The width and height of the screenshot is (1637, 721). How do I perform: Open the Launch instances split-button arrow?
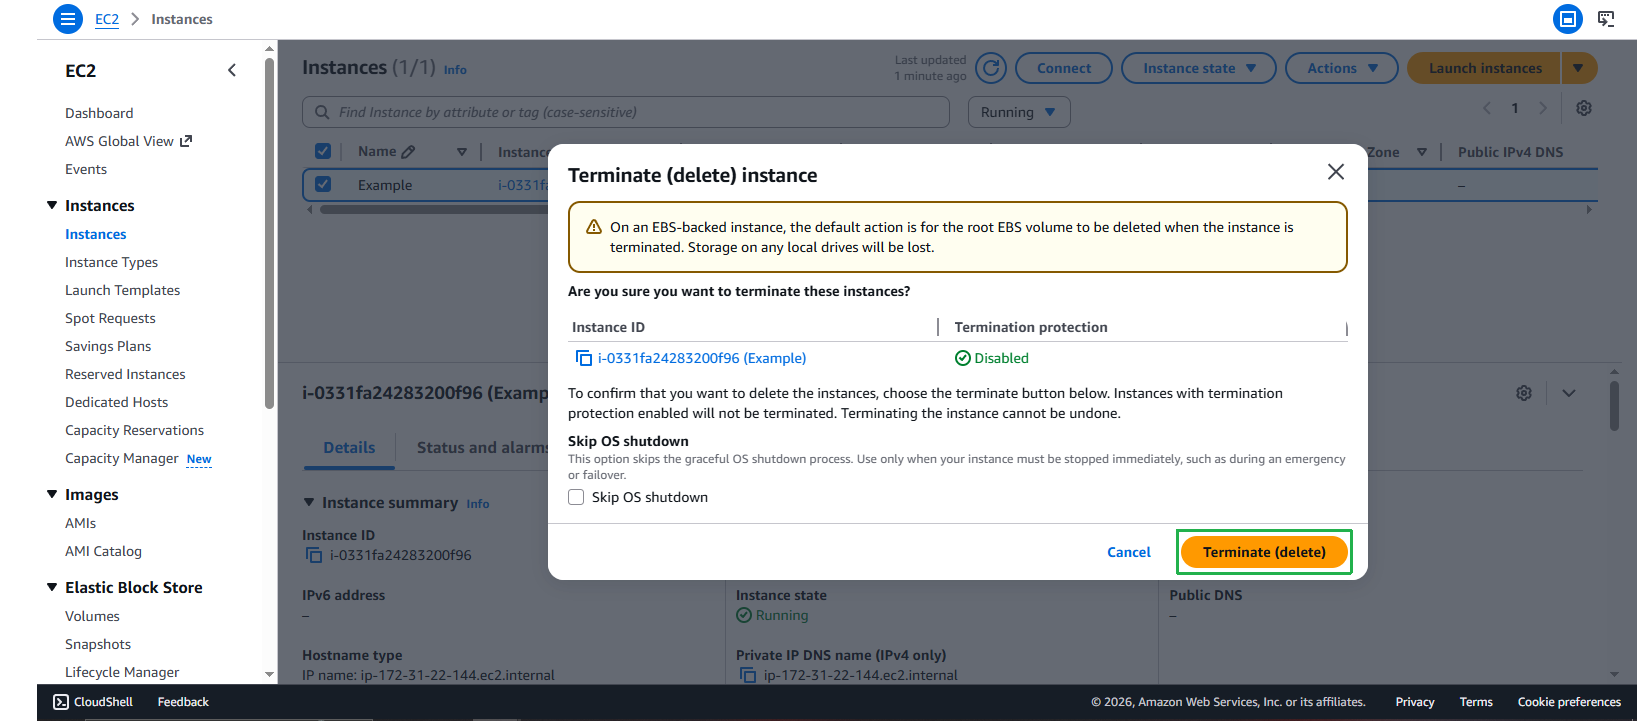(1579, 68)
